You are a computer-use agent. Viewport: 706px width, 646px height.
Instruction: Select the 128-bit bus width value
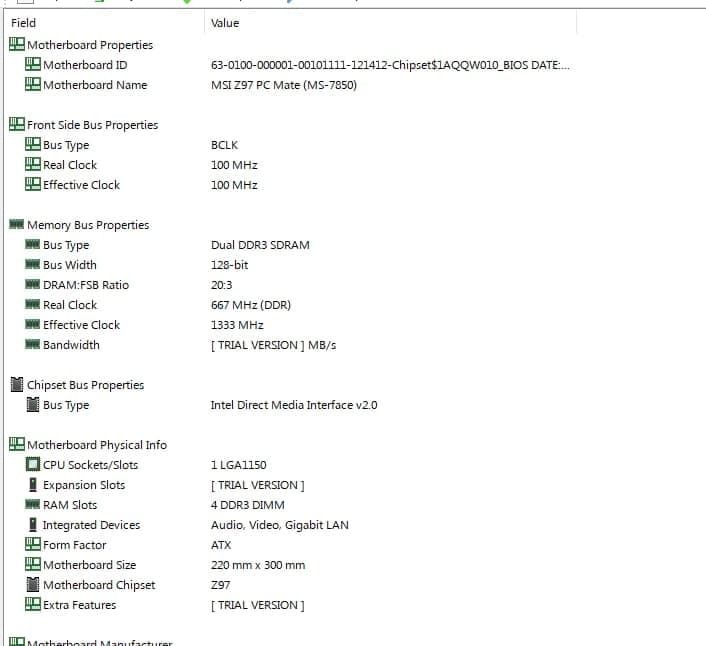click(229, 265)
